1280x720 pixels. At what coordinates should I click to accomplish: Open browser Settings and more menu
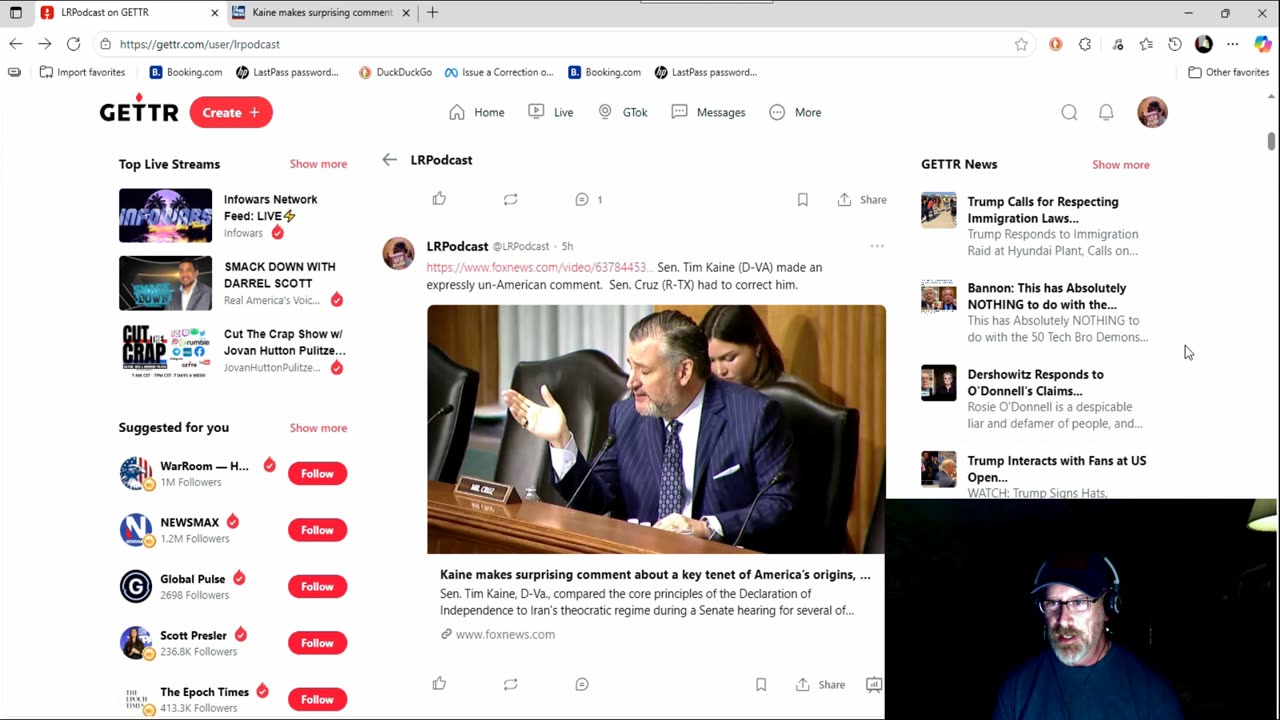click(x=1232, y=44)
